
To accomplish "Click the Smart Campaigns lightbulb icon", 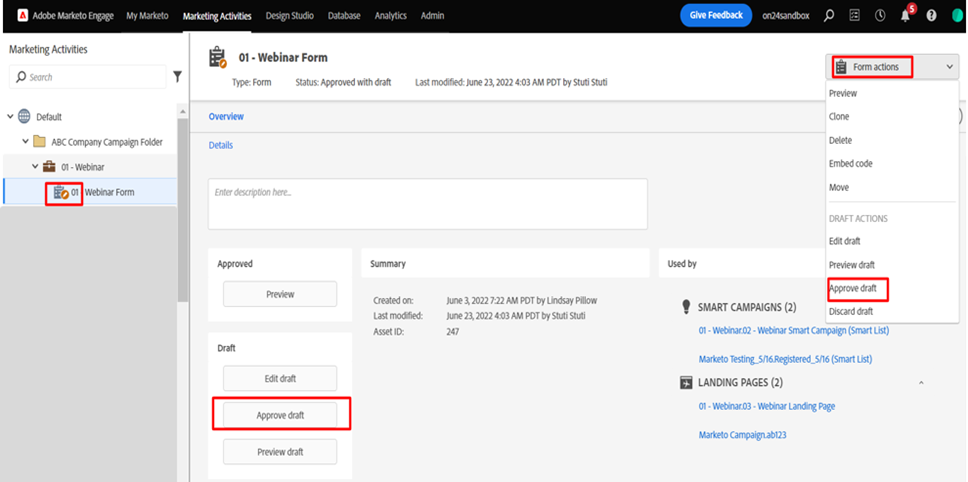I will point(685,307).
